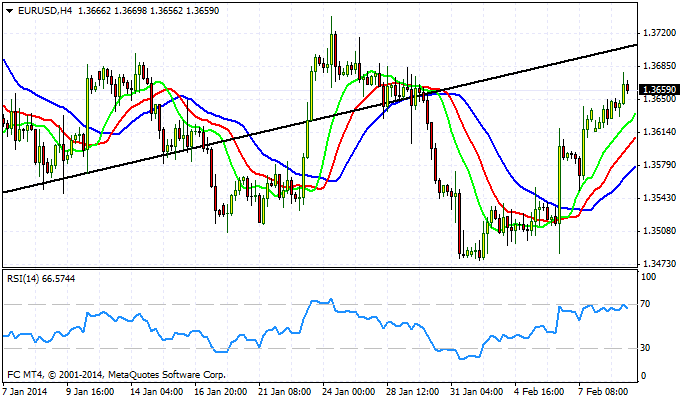Click the time axis label 31 Jan 04:00
The width and height of the screenshot is (680, 400).
[477, 391]
